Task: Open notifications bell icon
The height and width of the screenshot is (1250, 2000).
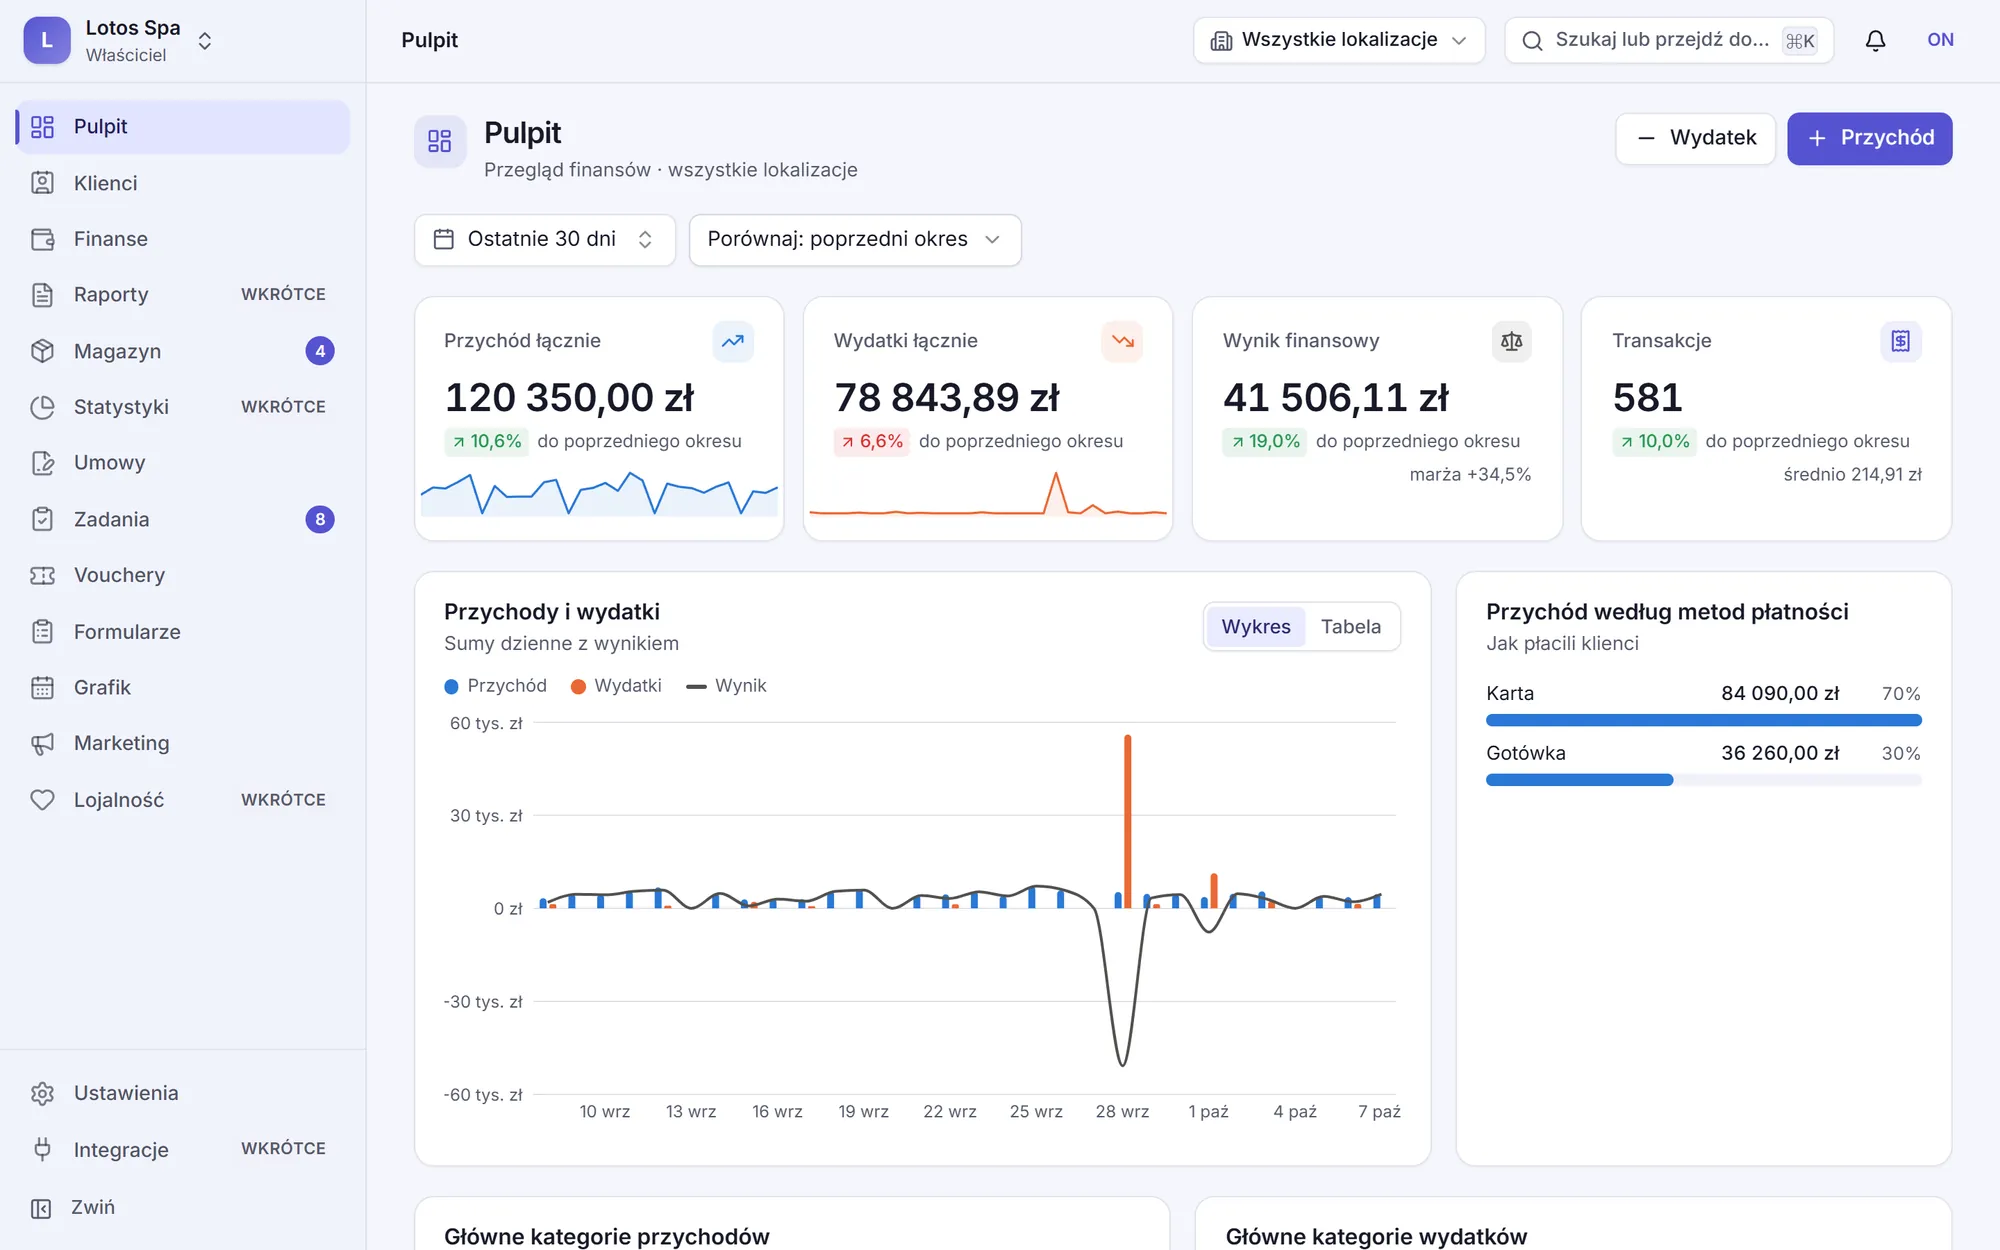Action: 1876,40
